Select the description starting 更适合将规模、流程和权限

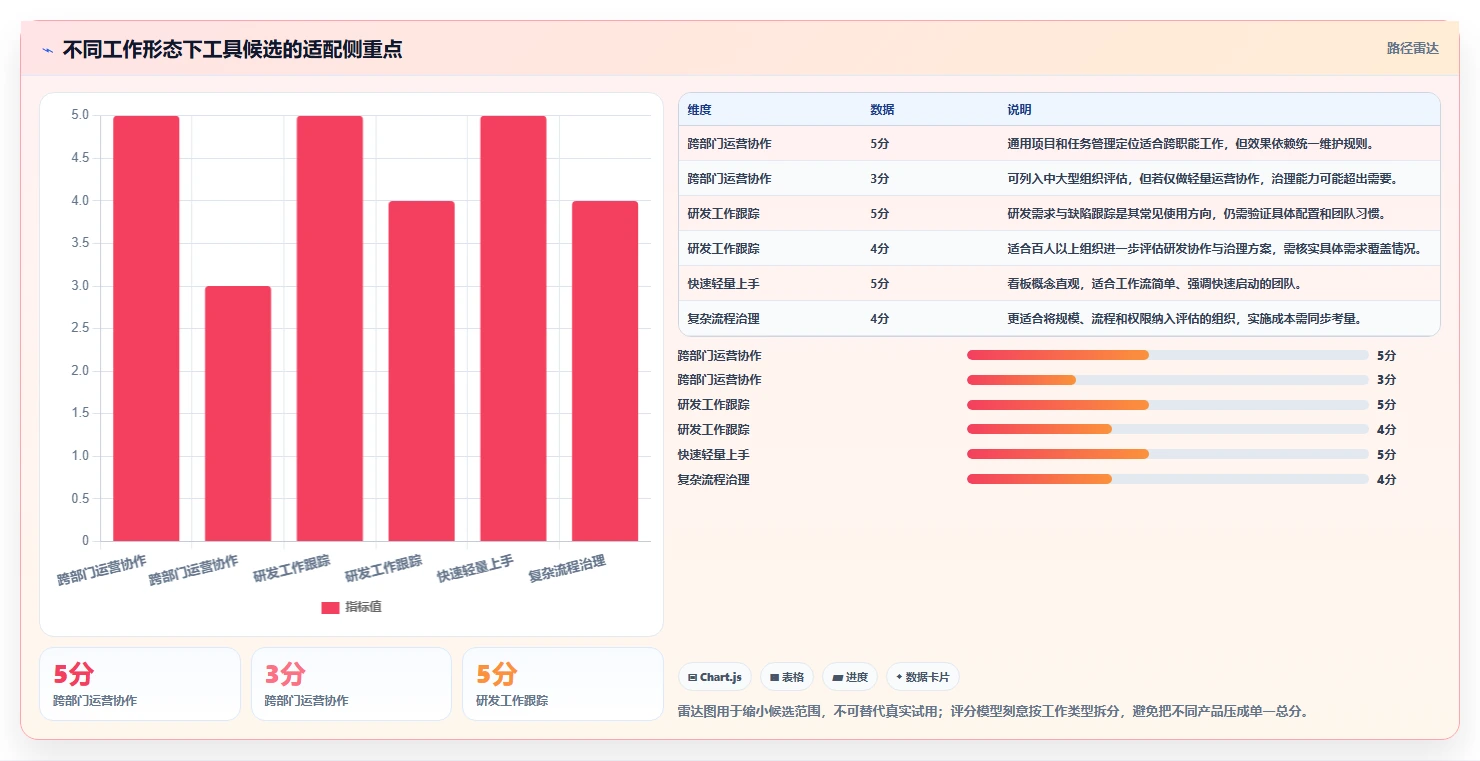tap(1185, 319)
